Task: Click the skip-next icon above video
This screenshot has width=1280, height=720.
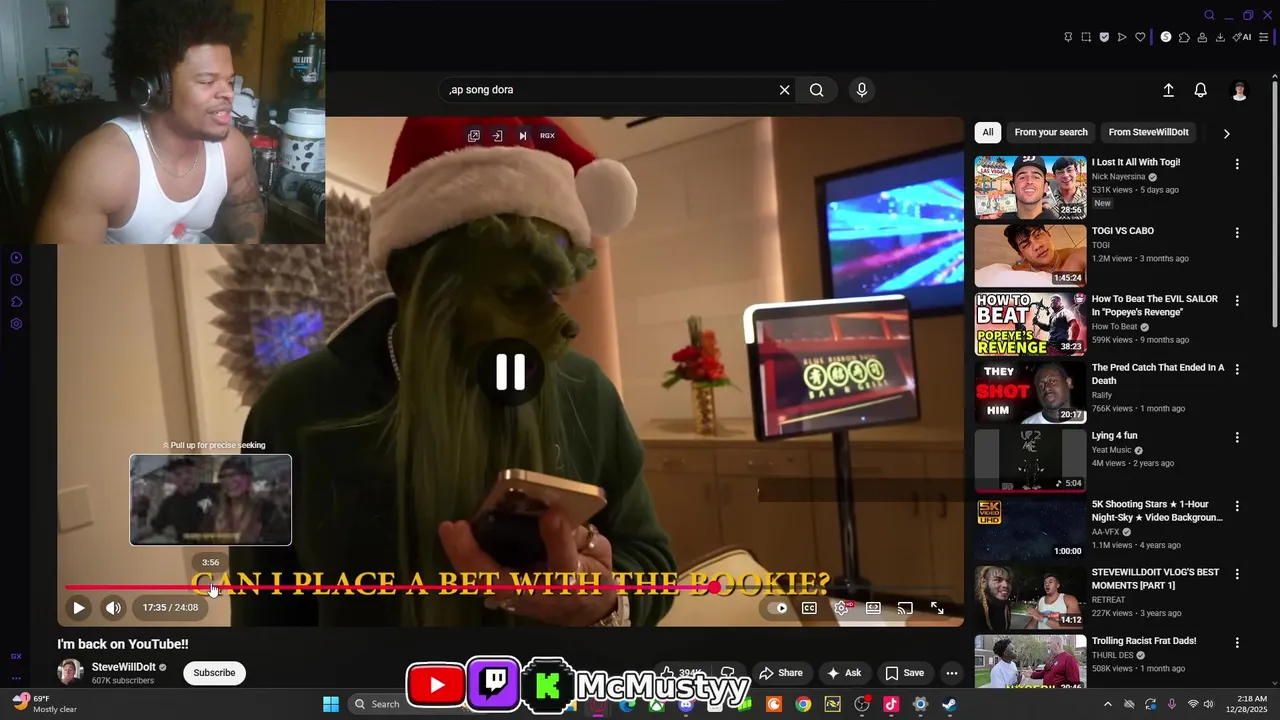Action: [522, 136]
